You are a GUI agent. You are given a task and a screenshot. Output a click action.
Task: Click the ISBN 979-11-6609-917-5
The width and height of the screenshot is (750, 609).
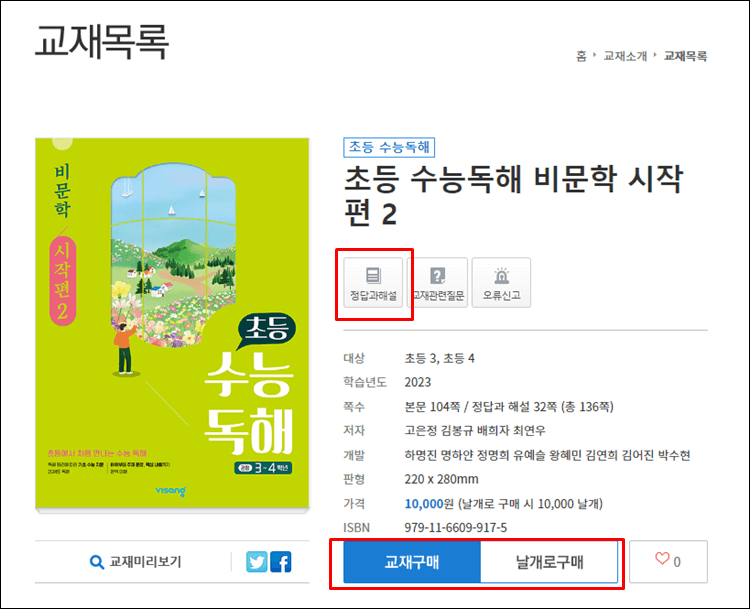(455, 528)
